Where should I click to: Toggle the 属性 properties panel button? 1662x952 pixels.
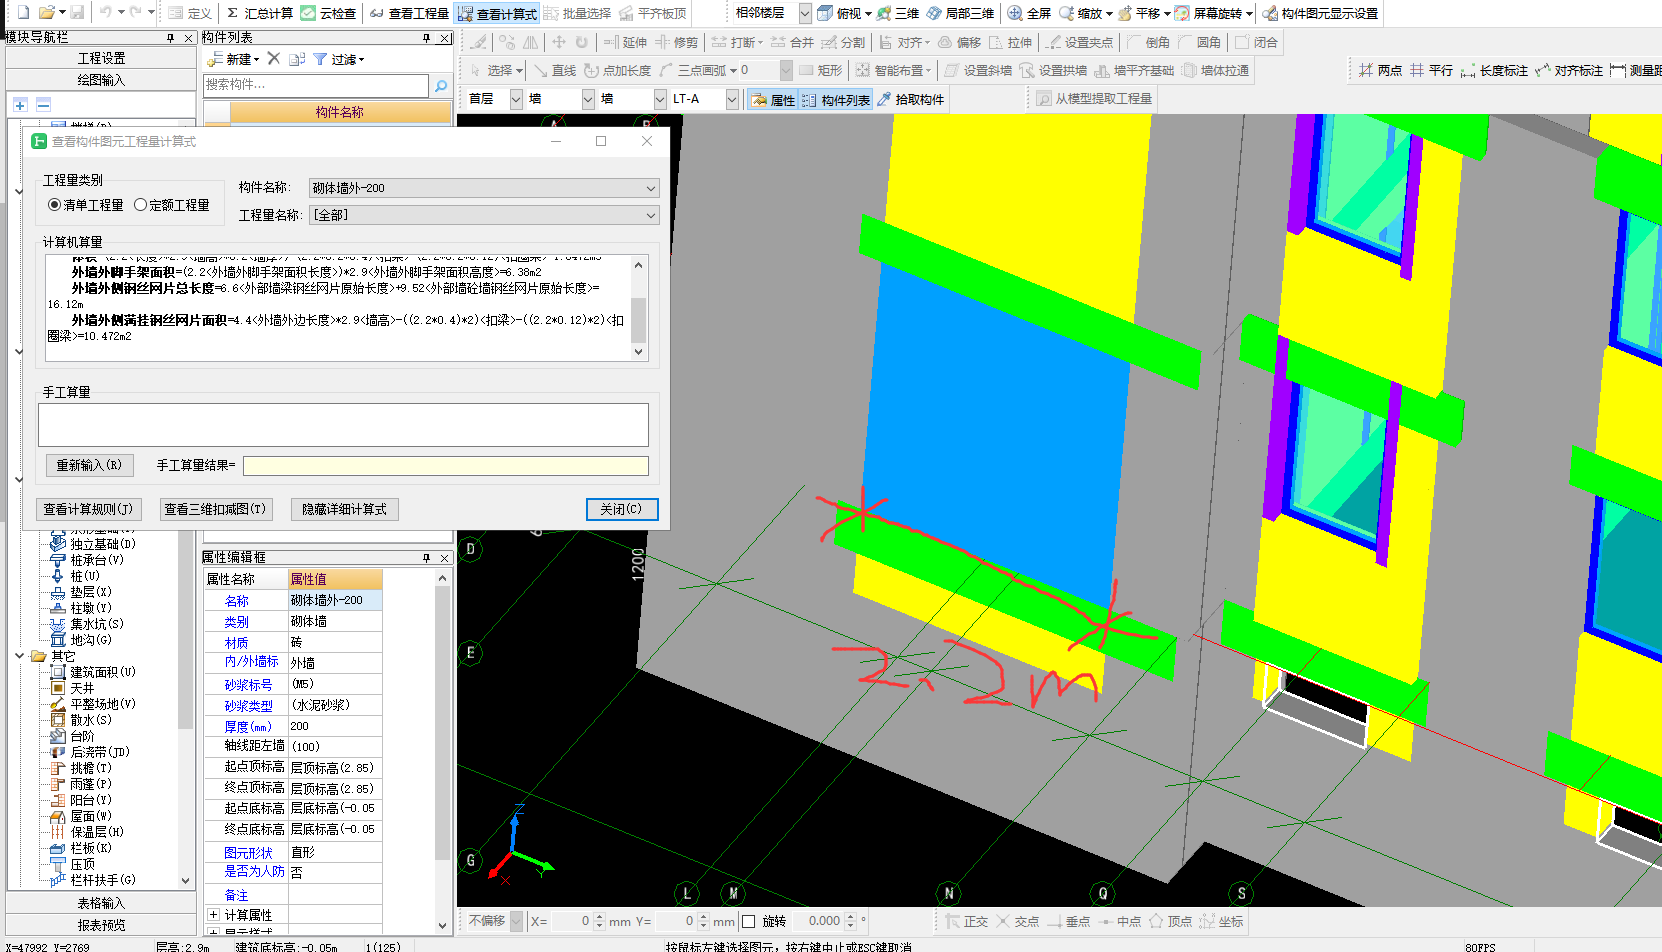point(772,100)
